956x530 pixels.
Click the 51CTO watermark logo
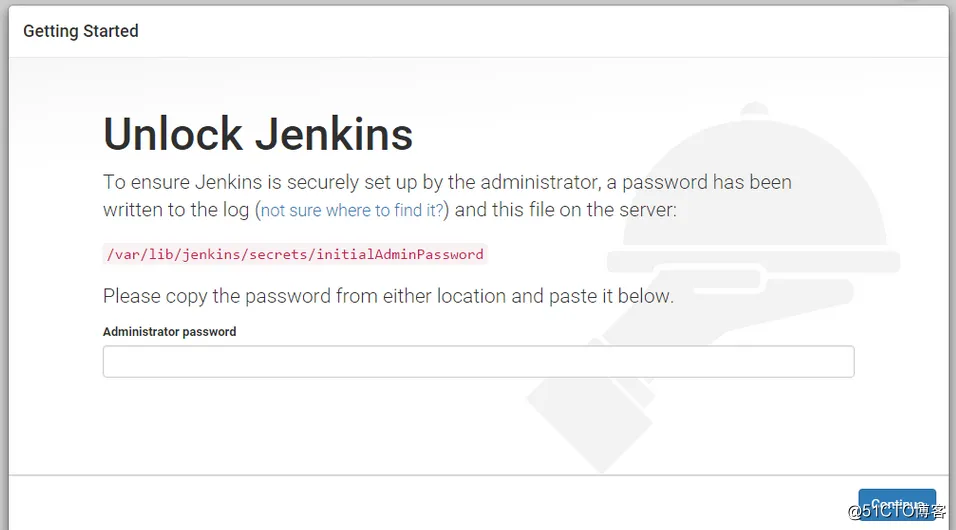point(896,511)
